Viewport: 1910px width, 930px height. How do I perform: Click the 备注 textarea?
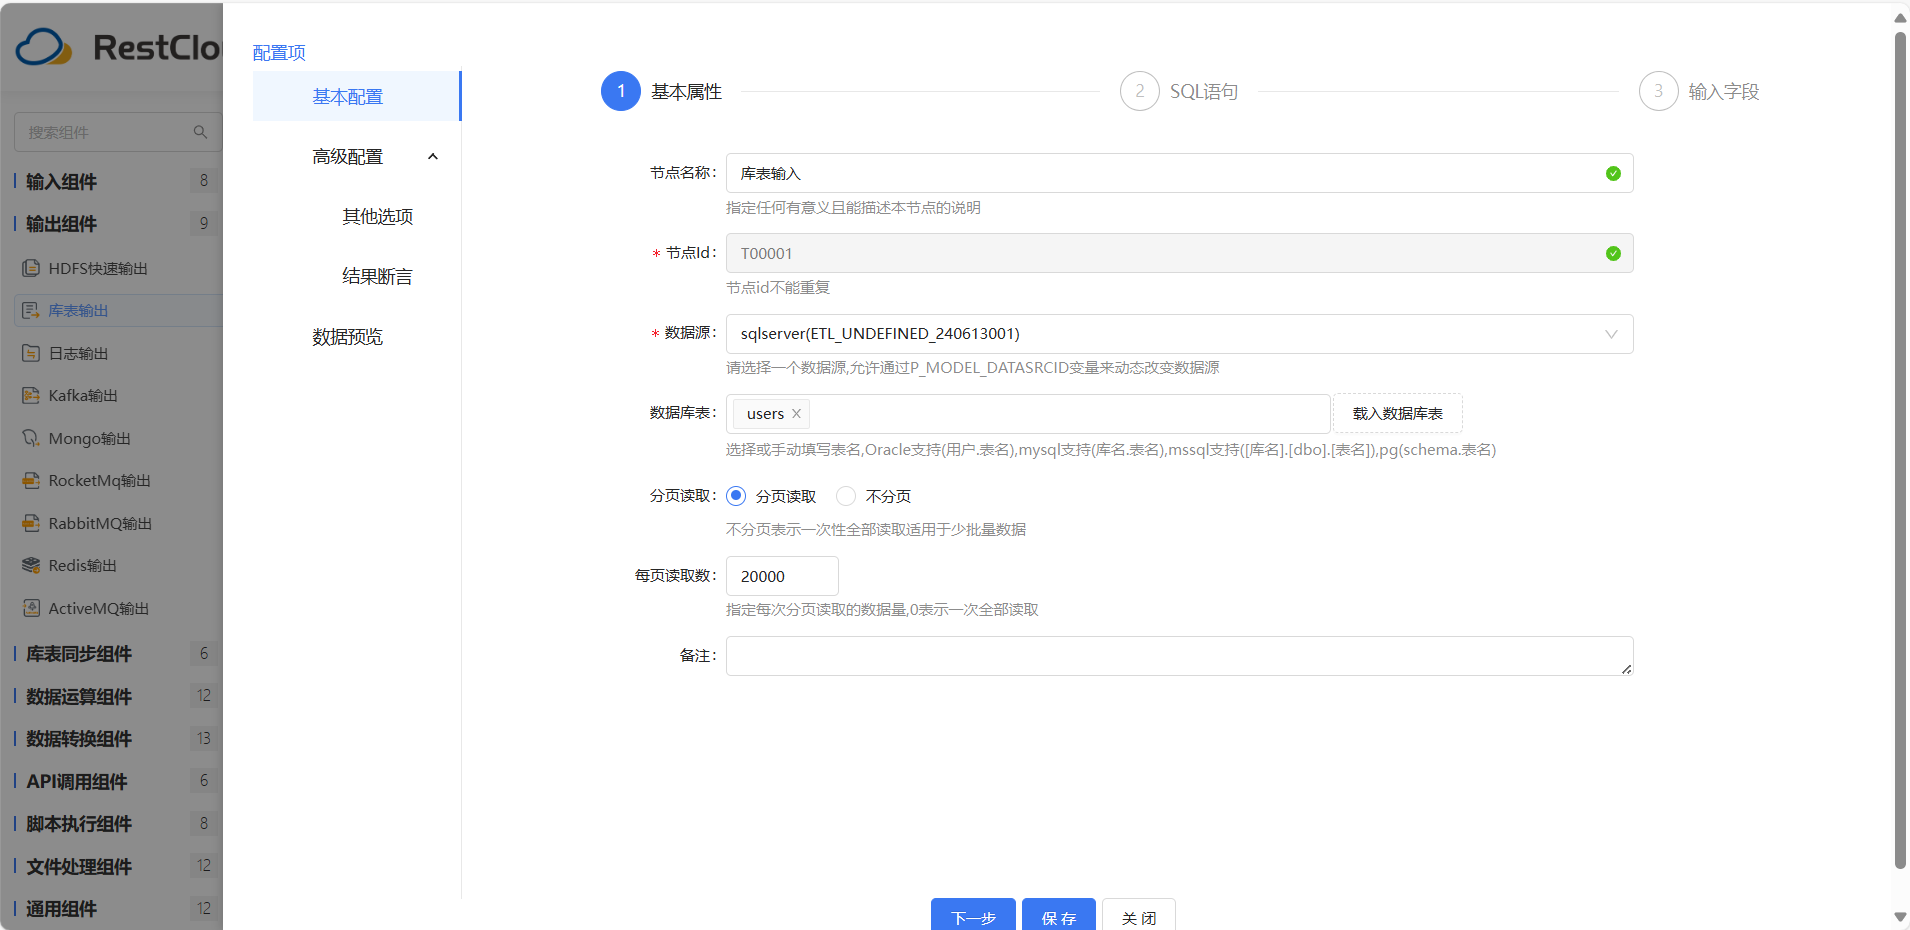pos(1180,656)
